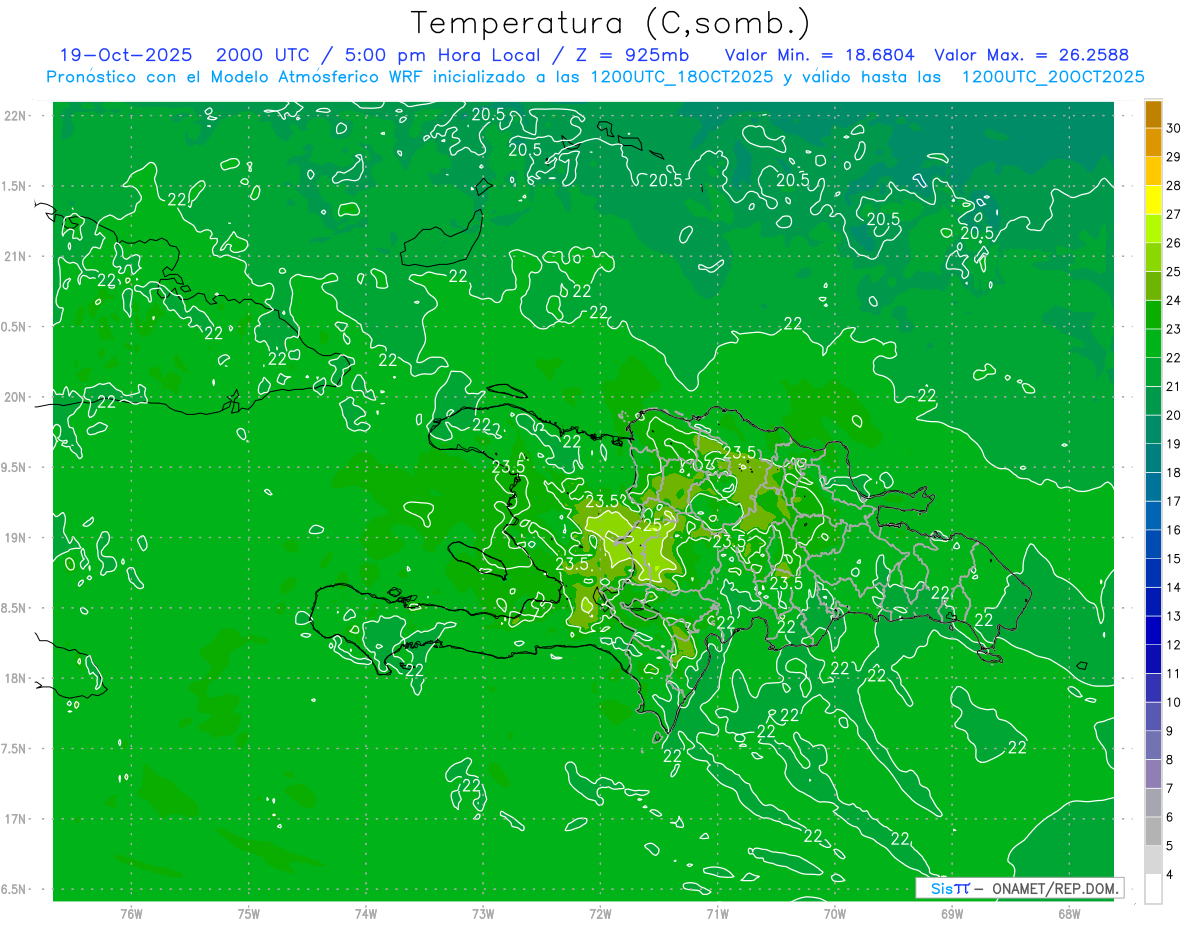Click the SisTT – ONAMET/REP.DOM. logo box
This screenshot has width=1200, height=927.
[1019, 888]
